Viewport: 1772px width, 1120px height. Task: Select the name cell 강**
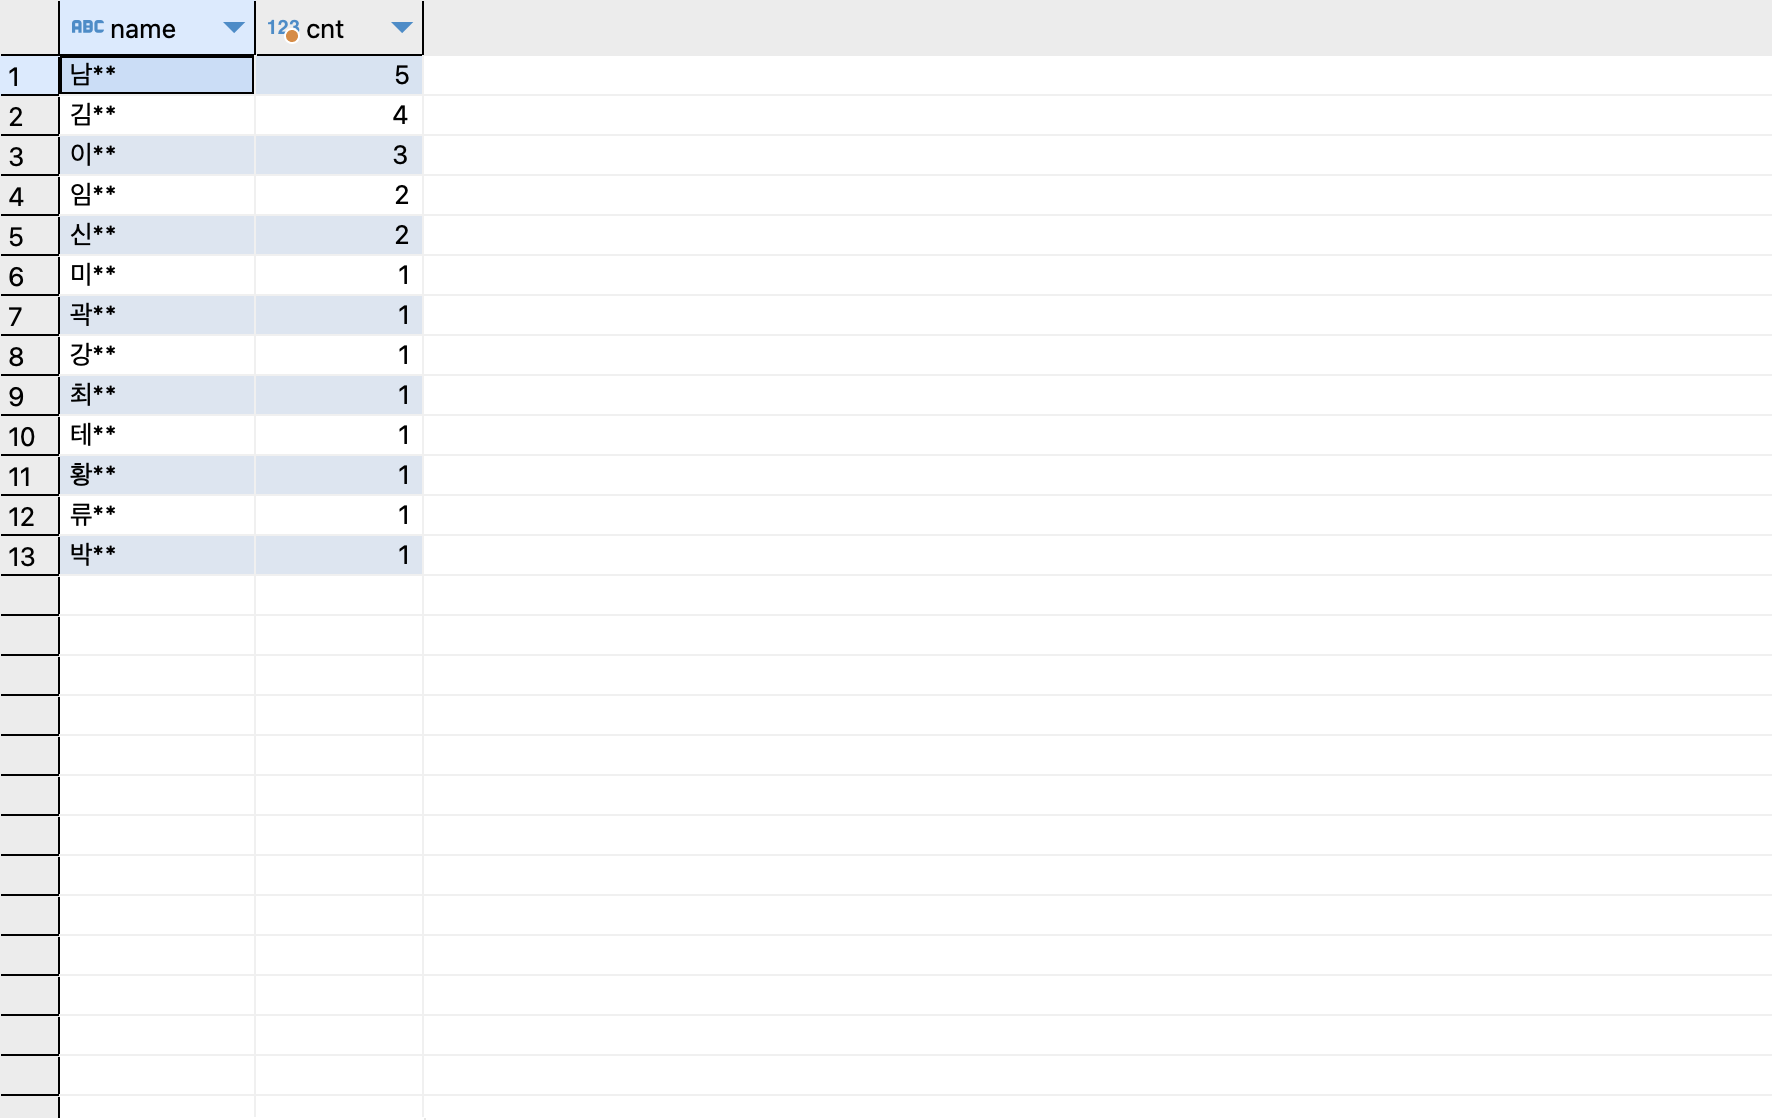157,355
